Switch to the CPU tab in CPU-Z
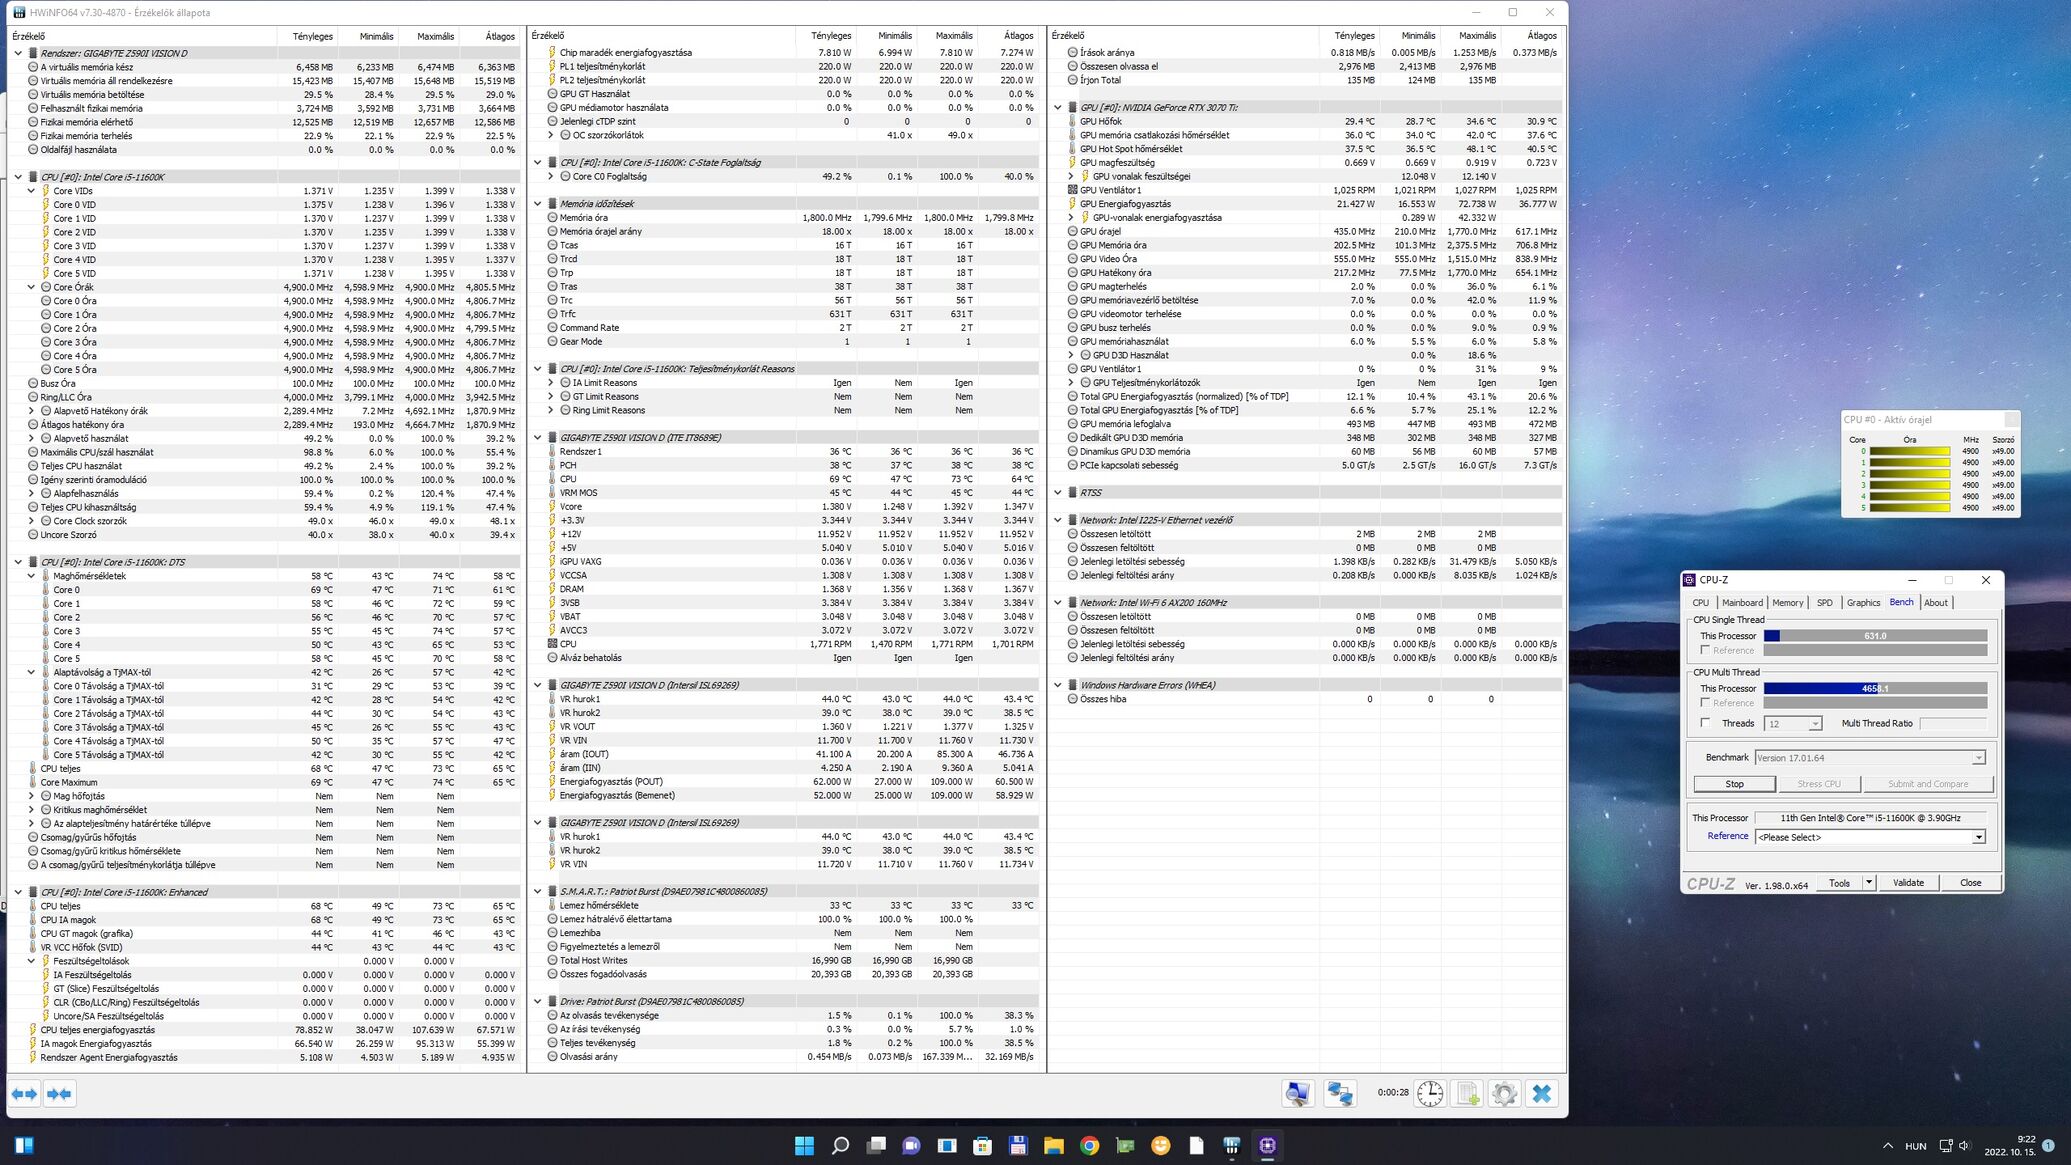Image resolution: width=2071 pixels, height=1165 pixels. click(1701, 603)
